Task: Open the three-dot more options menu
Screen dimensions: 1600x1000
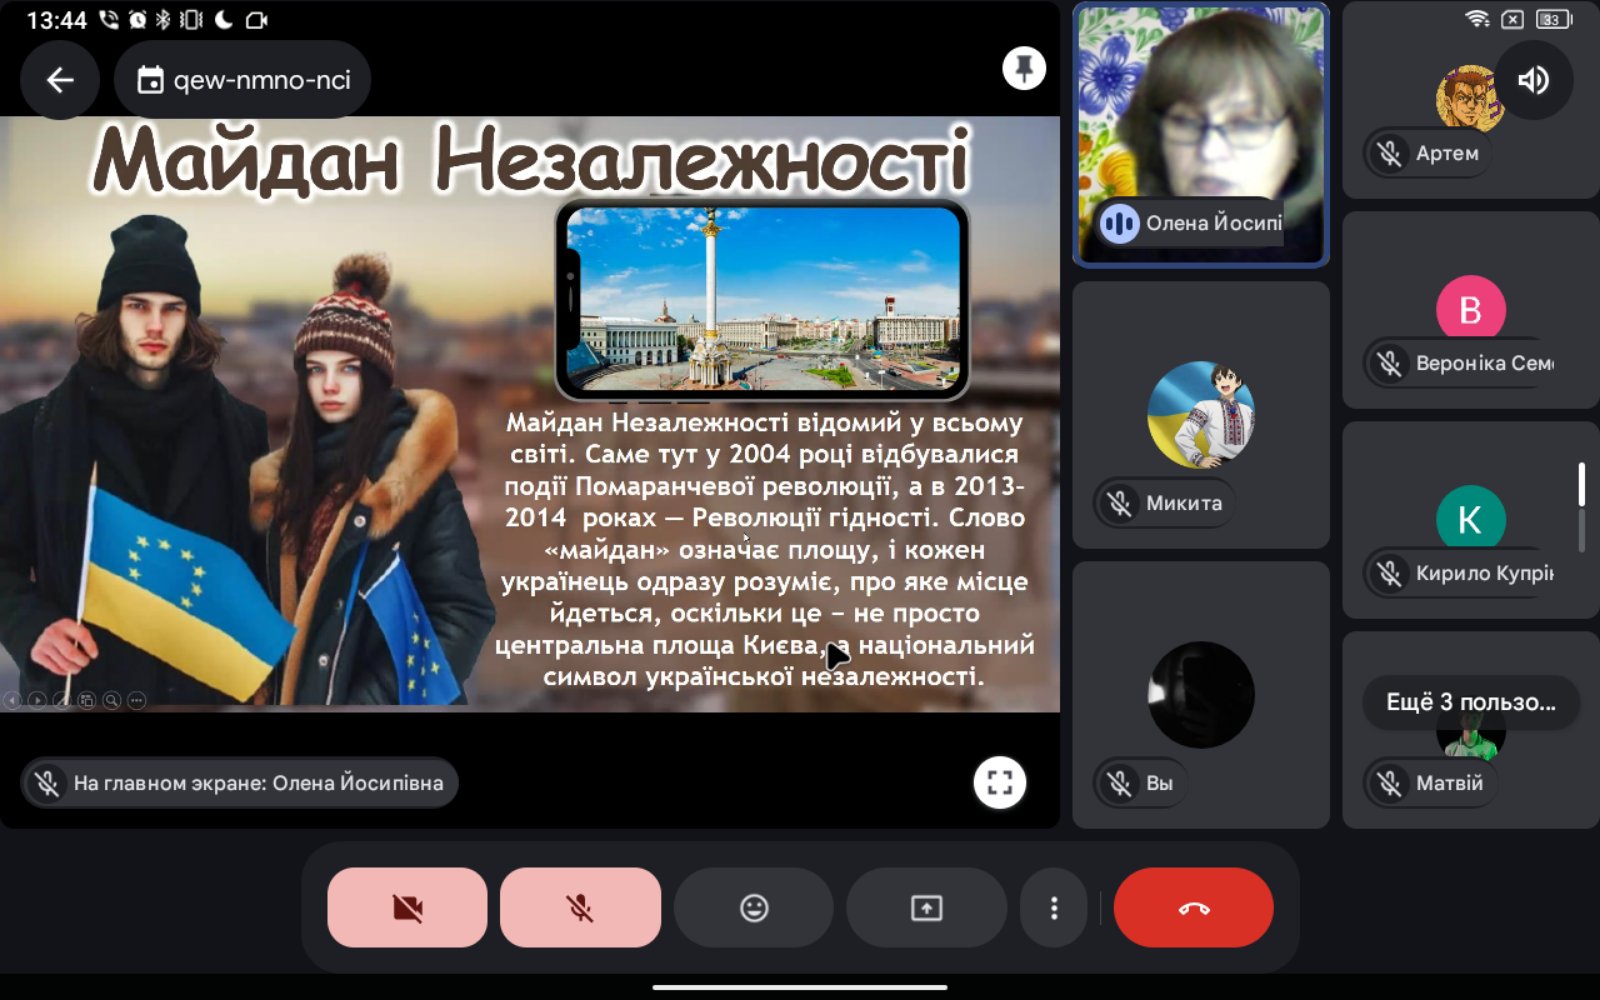Action: point(1054,907)
